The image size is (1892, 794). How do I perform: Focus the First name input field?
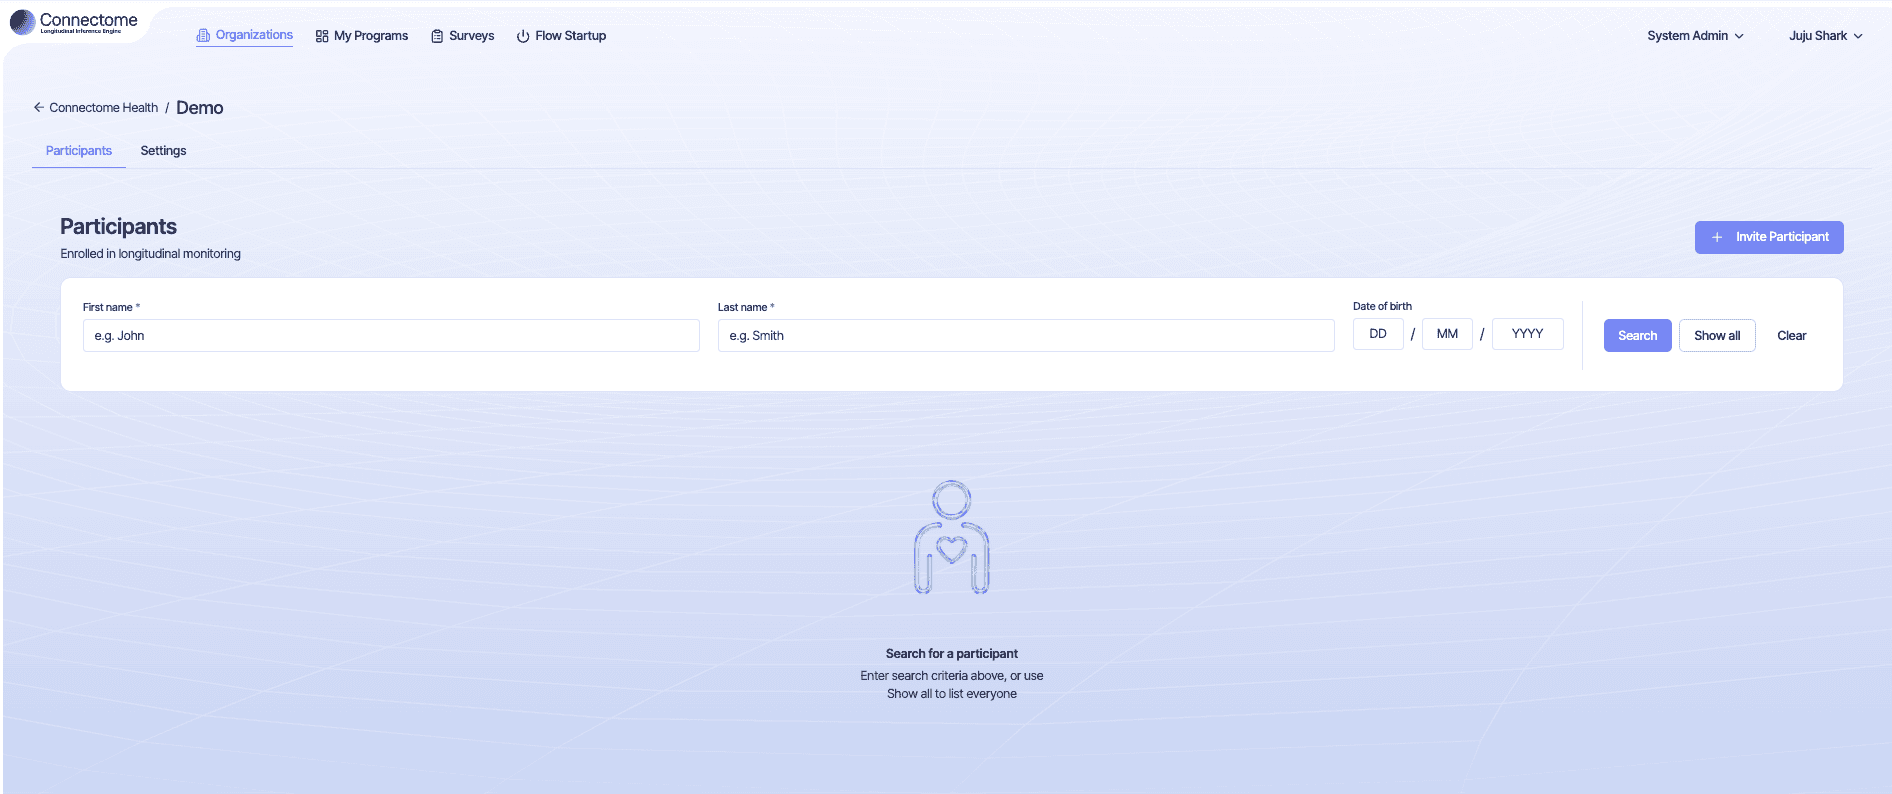pos(391,336)
